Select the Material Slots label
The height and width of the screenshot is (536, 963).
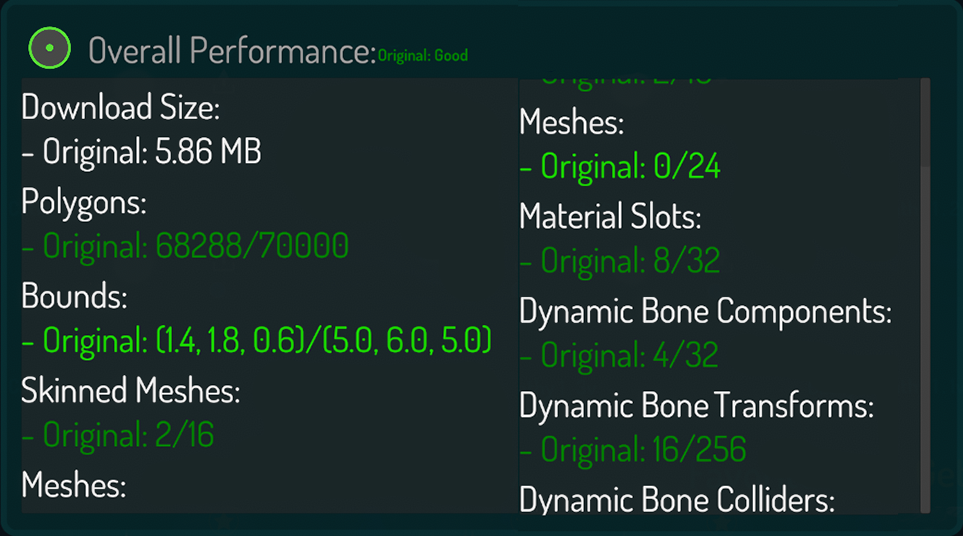[x=610, y=214]
